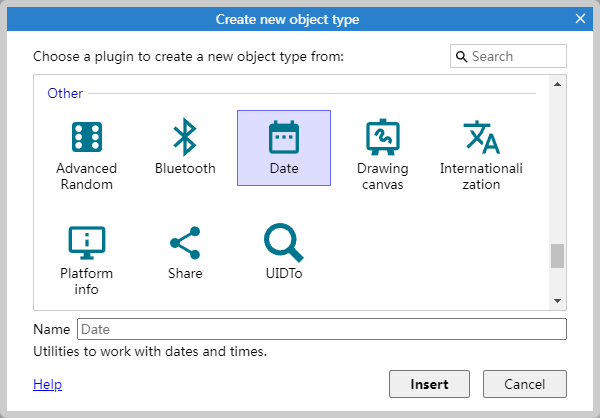Choose the Bluetooth plugin icon
Screen dimensions: 600x418
coord(185,137)
